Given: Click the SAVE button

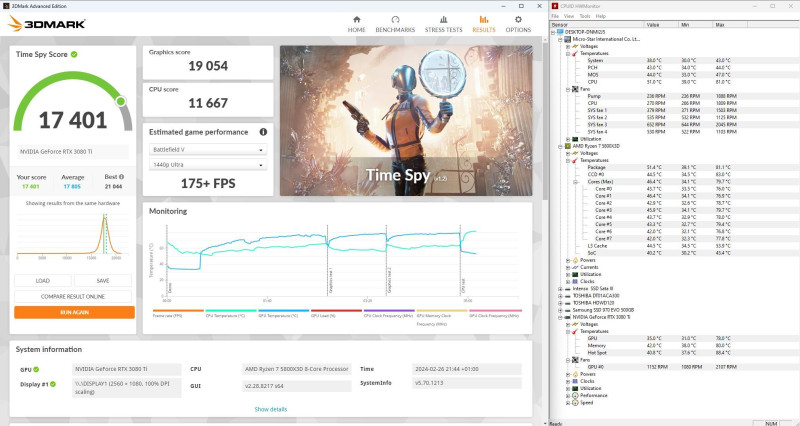Looking at the screenshot, I should 103,281.
